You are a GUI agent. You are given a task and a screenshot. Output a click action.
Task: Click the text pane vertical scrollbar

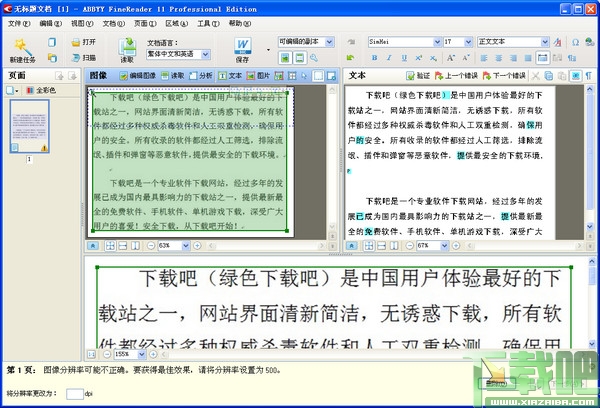pyautogui.click(x=590, y=158)
